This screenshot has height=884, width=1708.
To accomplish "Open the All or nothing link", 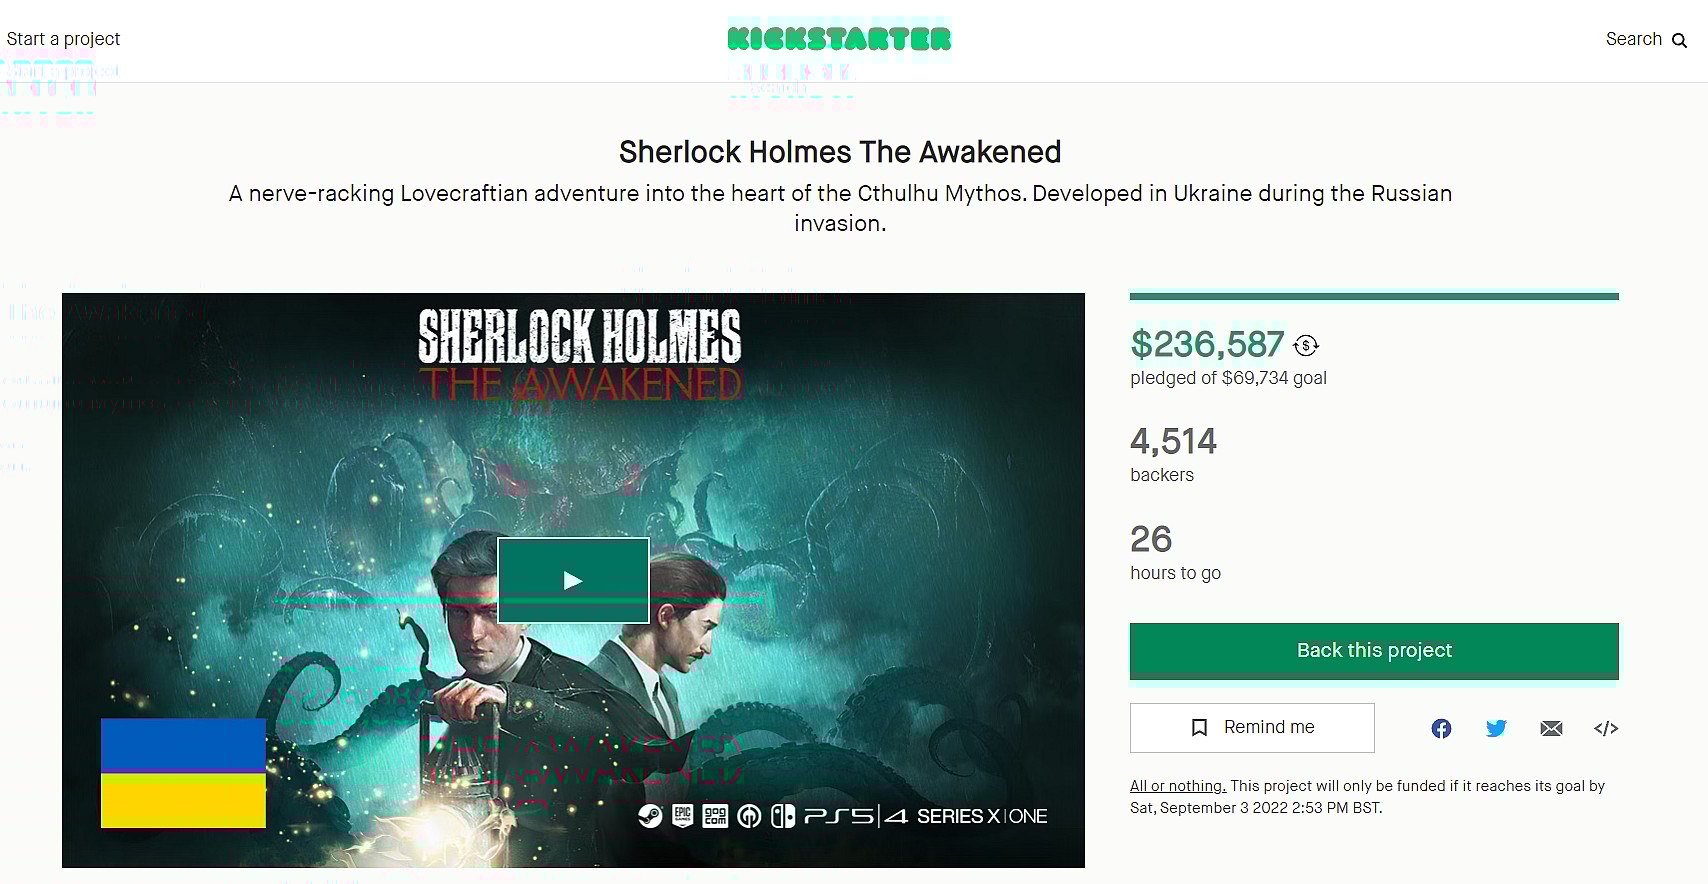I will pos(1177,786).
